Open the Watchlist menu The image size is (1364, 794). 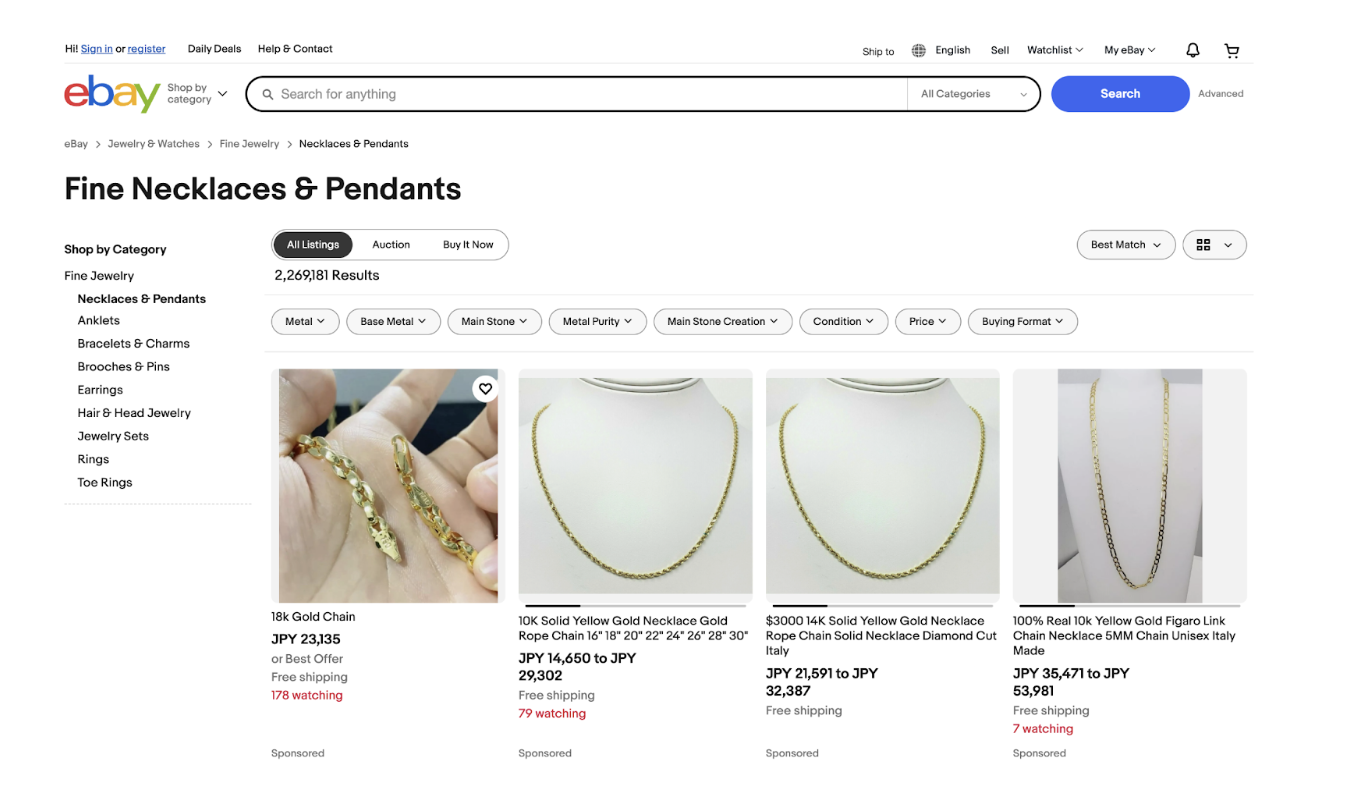1055,50
